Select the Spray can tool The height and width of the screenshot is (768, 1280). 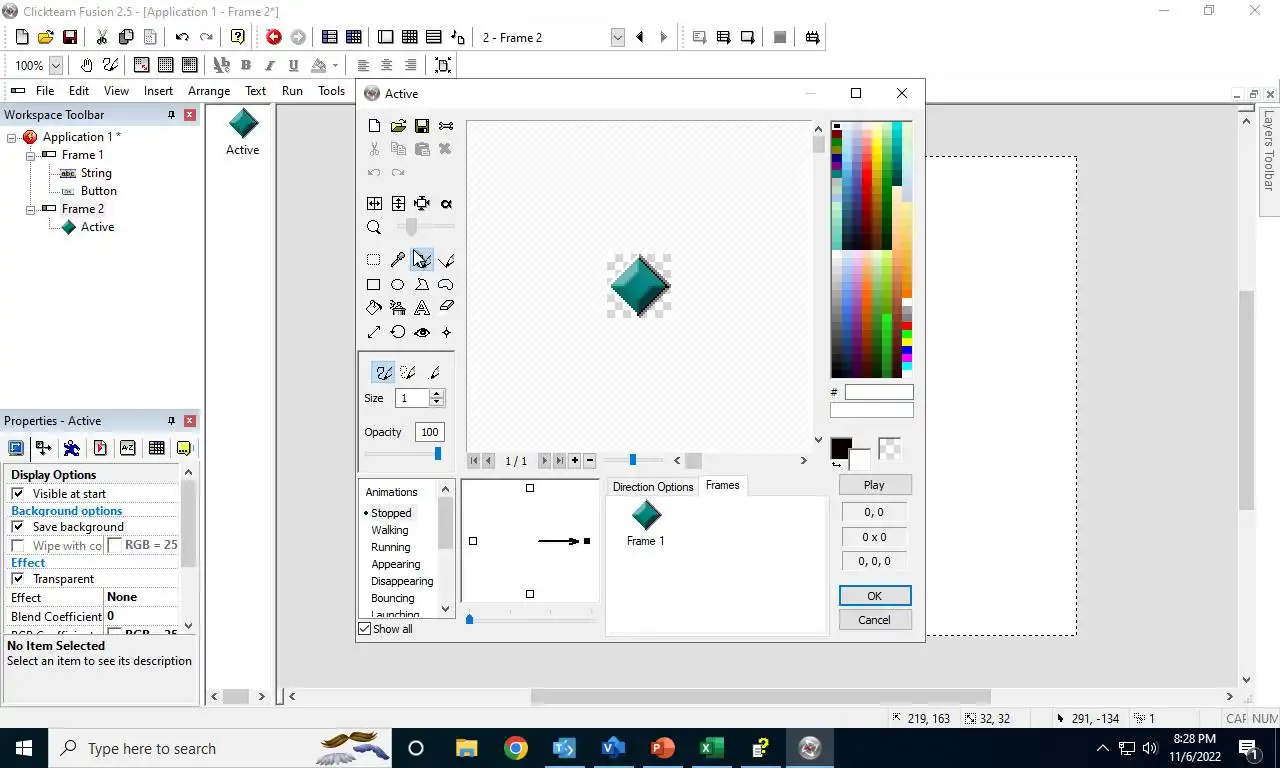(x=398, y=308)
